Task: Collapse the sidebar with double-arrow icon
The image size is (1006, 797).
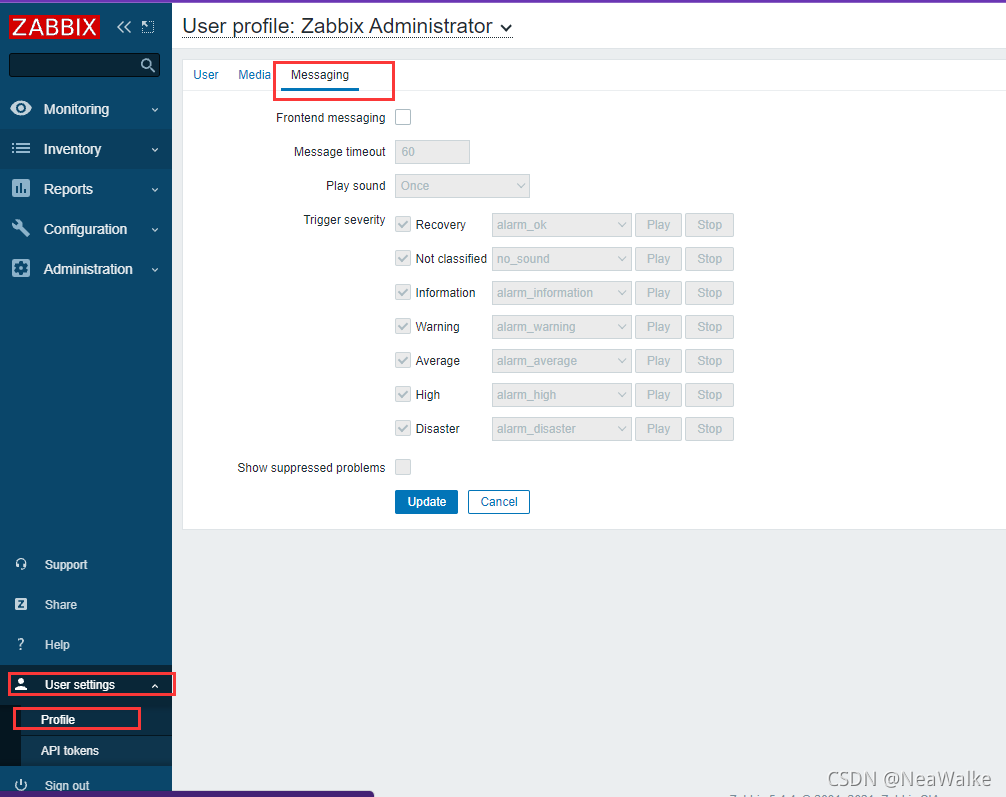Action: pyautogui.click(x=124, y=27)
